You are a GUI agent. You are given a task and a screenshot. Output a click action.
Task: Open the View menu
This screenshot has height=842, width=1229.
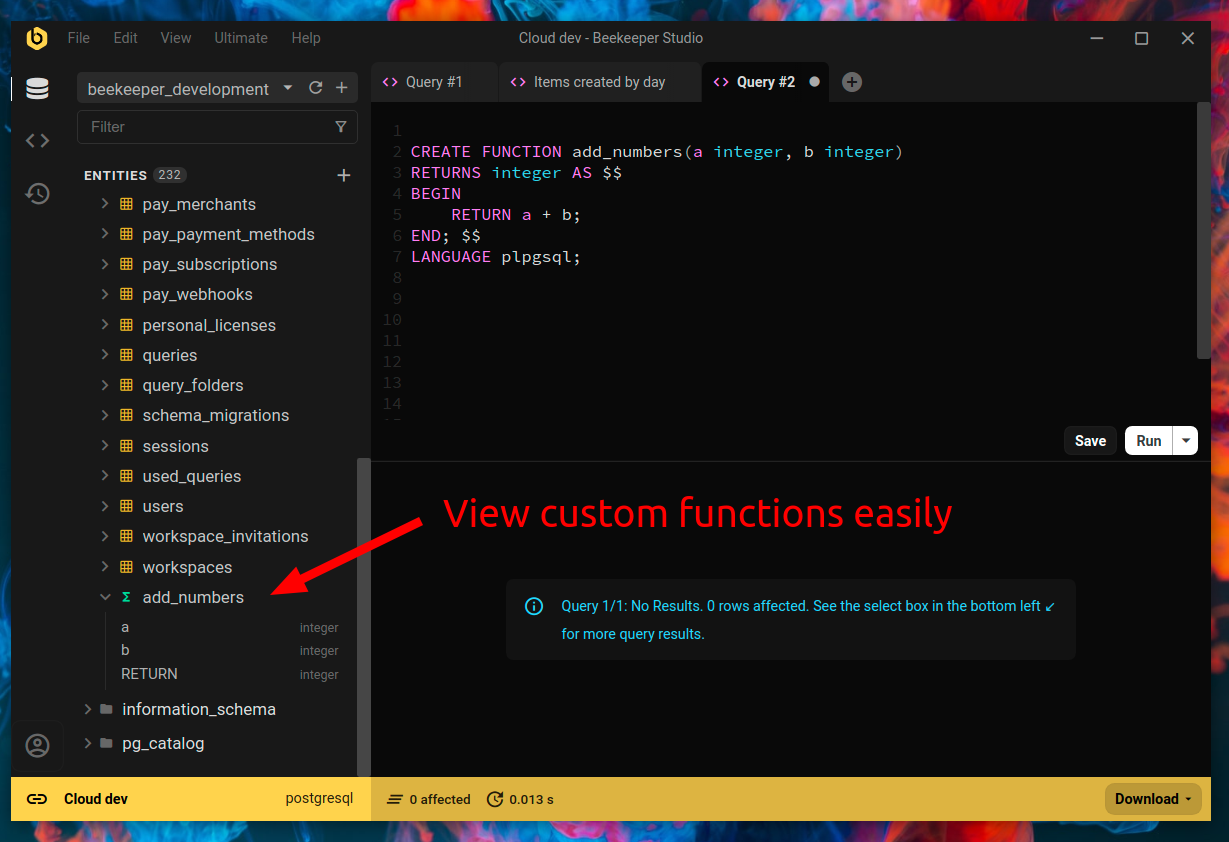(x=175, y=38)
